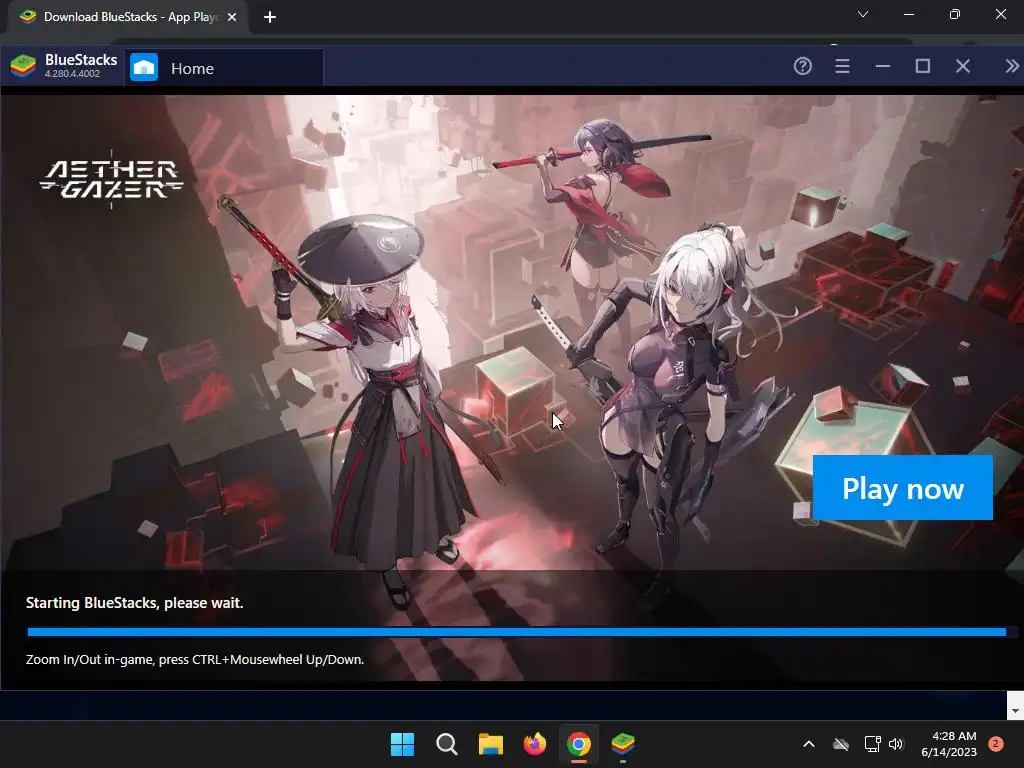Select the Download BlueStacks browser tab
This screenshot has width=1024, height=768.
127,17
